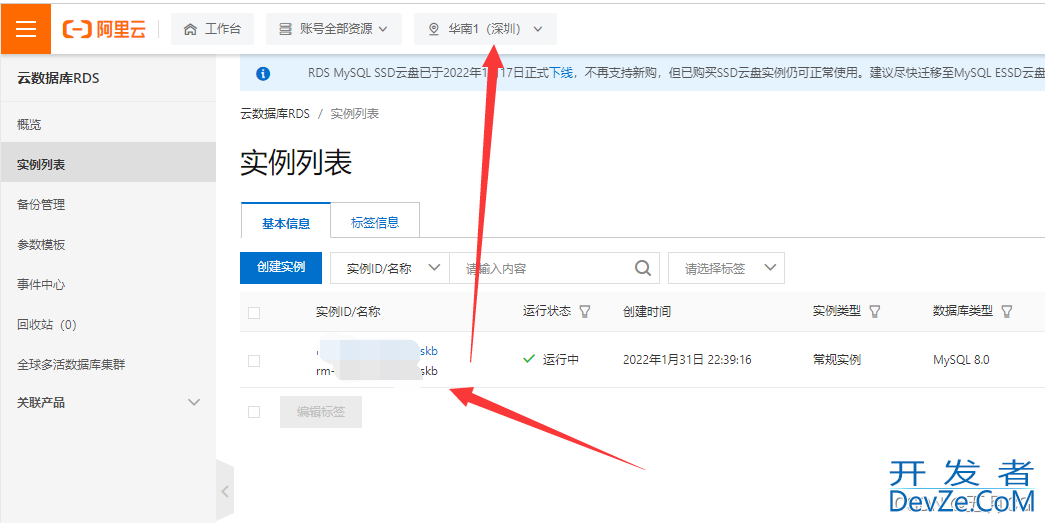
Task: Filter by 实例类型 using the funnel icon
Action: tap(875, 311)
